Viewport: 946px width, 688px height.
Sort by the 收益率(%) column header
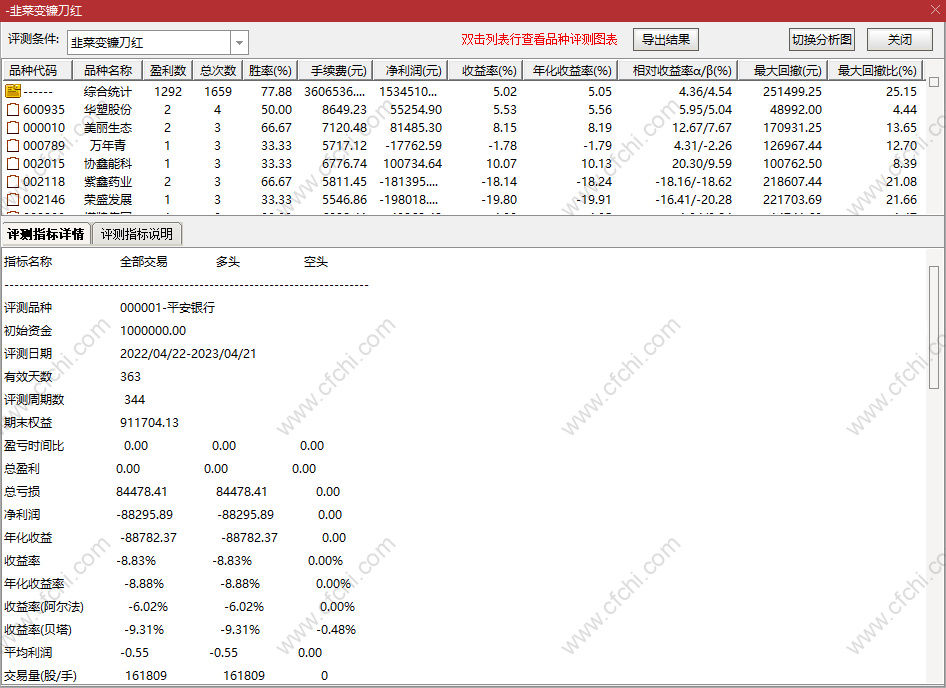[486, 71]
